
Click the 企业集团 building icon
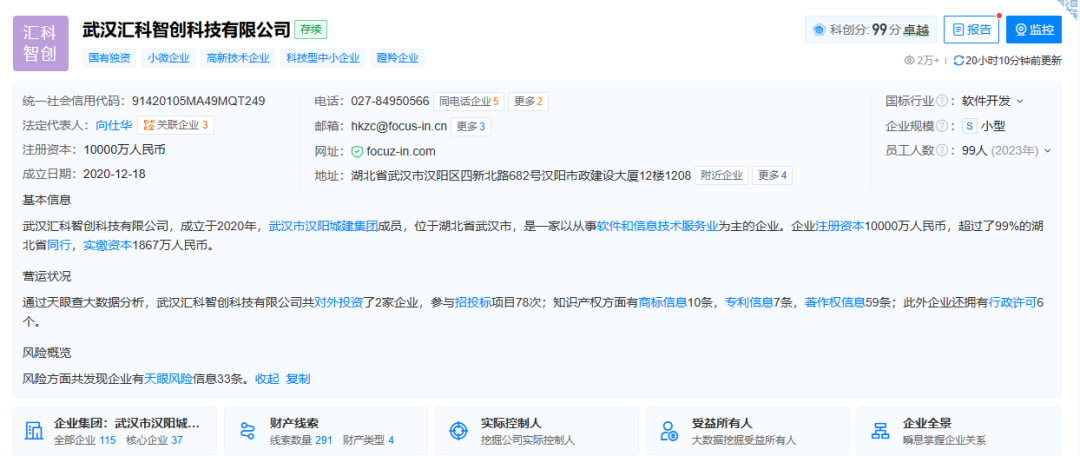point(34,431)
